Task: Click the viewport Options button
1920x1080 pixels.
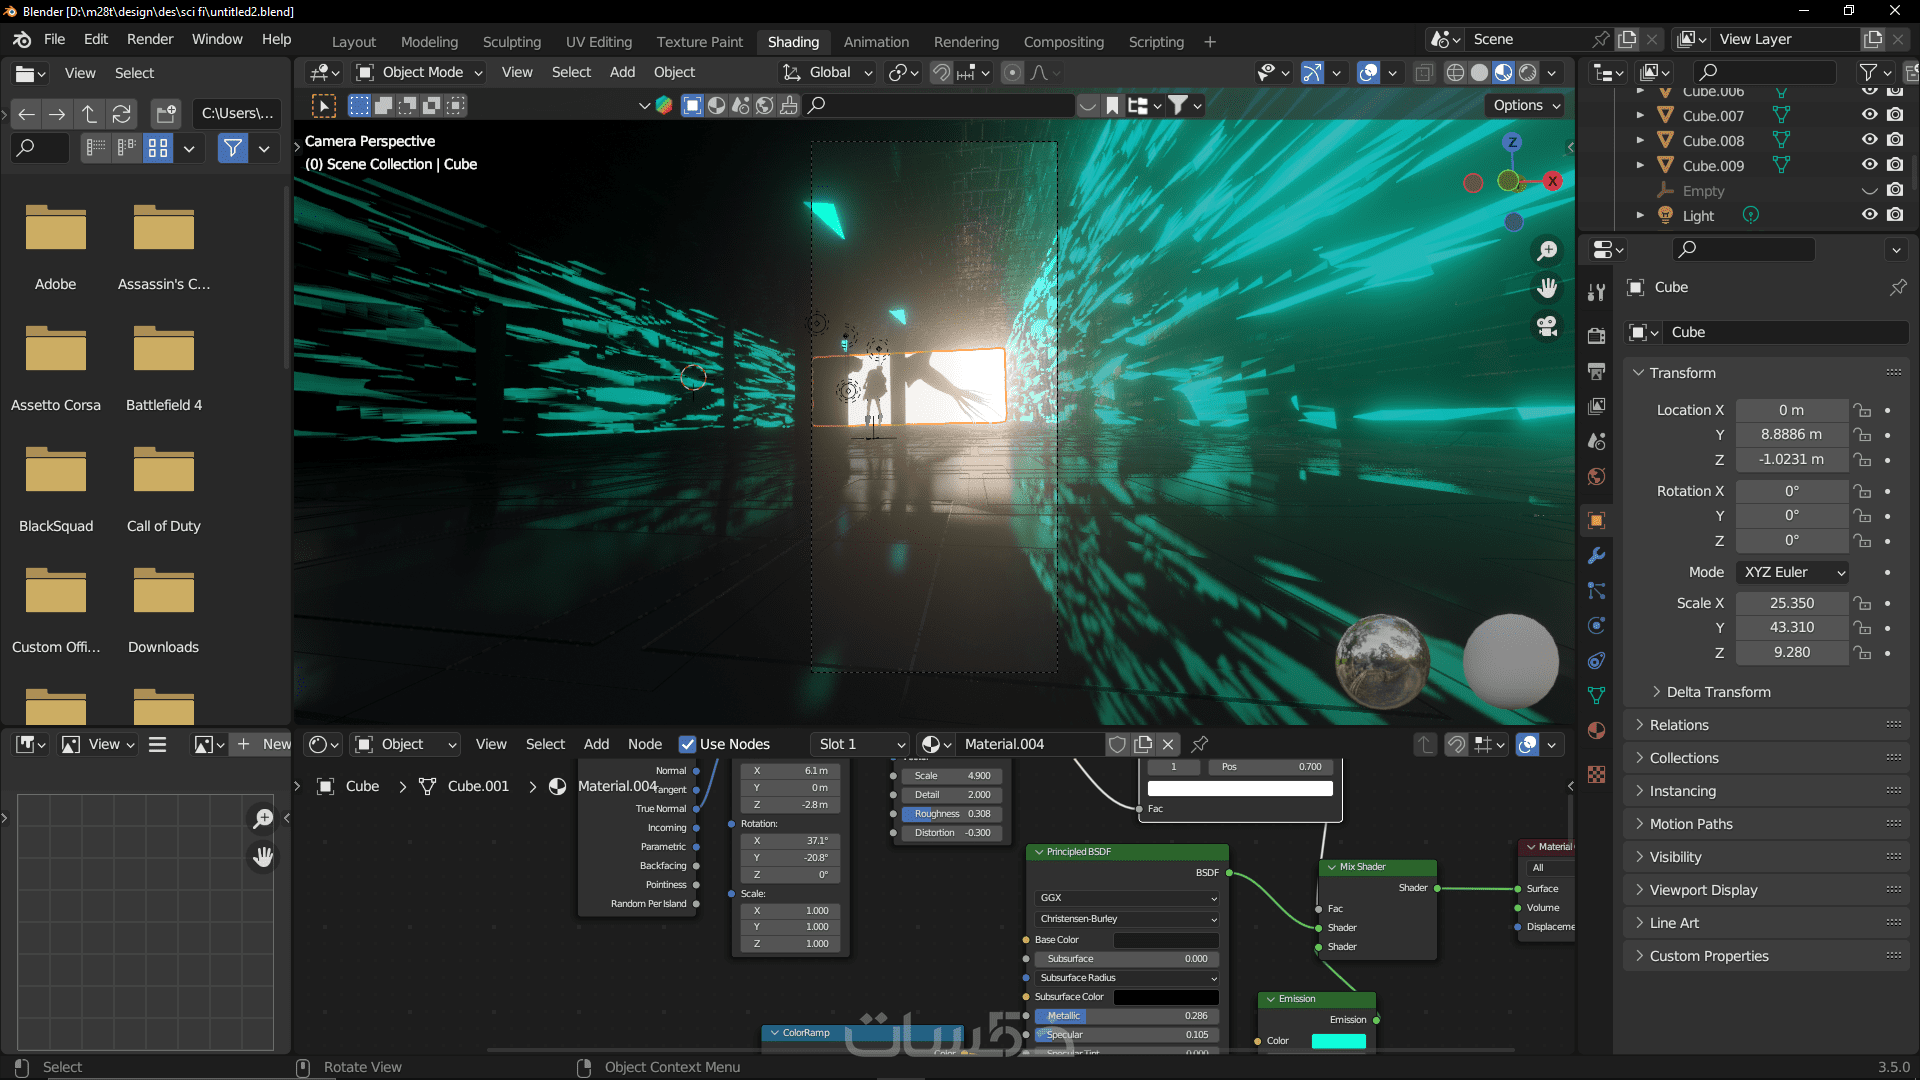Action: coord(1526,105)
